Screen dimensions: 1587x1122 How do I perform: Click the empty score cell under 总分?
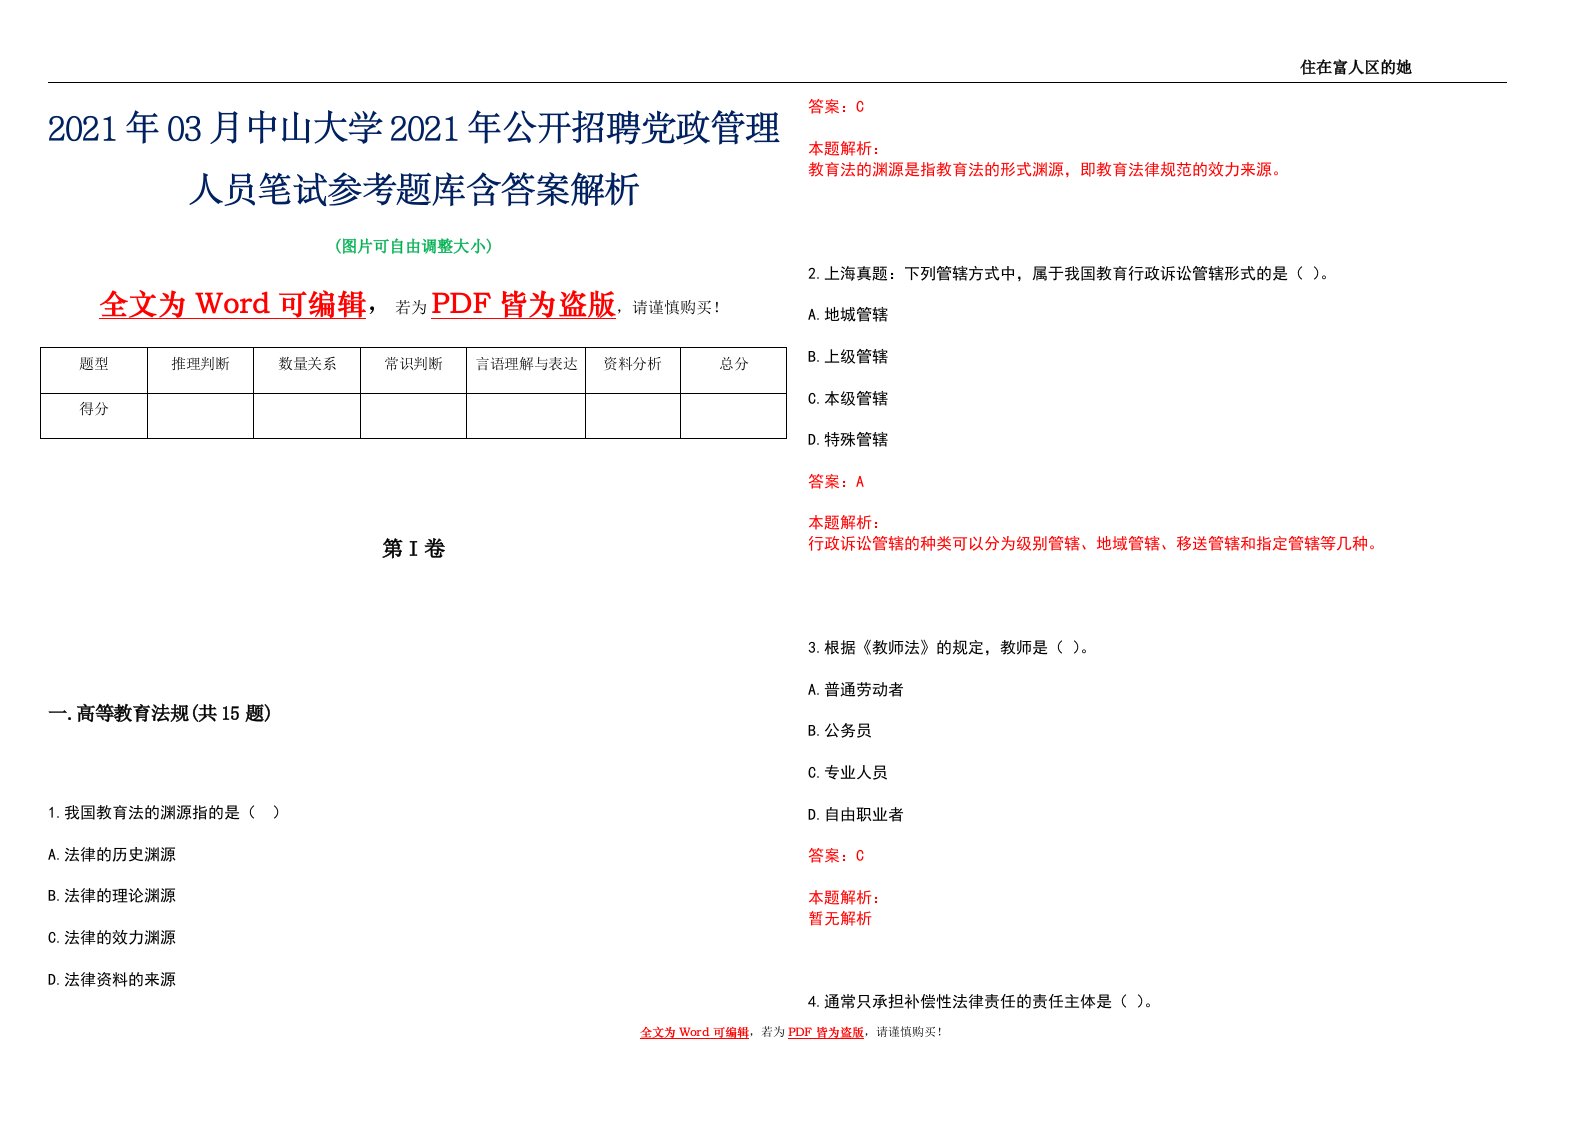click(734, 416)
